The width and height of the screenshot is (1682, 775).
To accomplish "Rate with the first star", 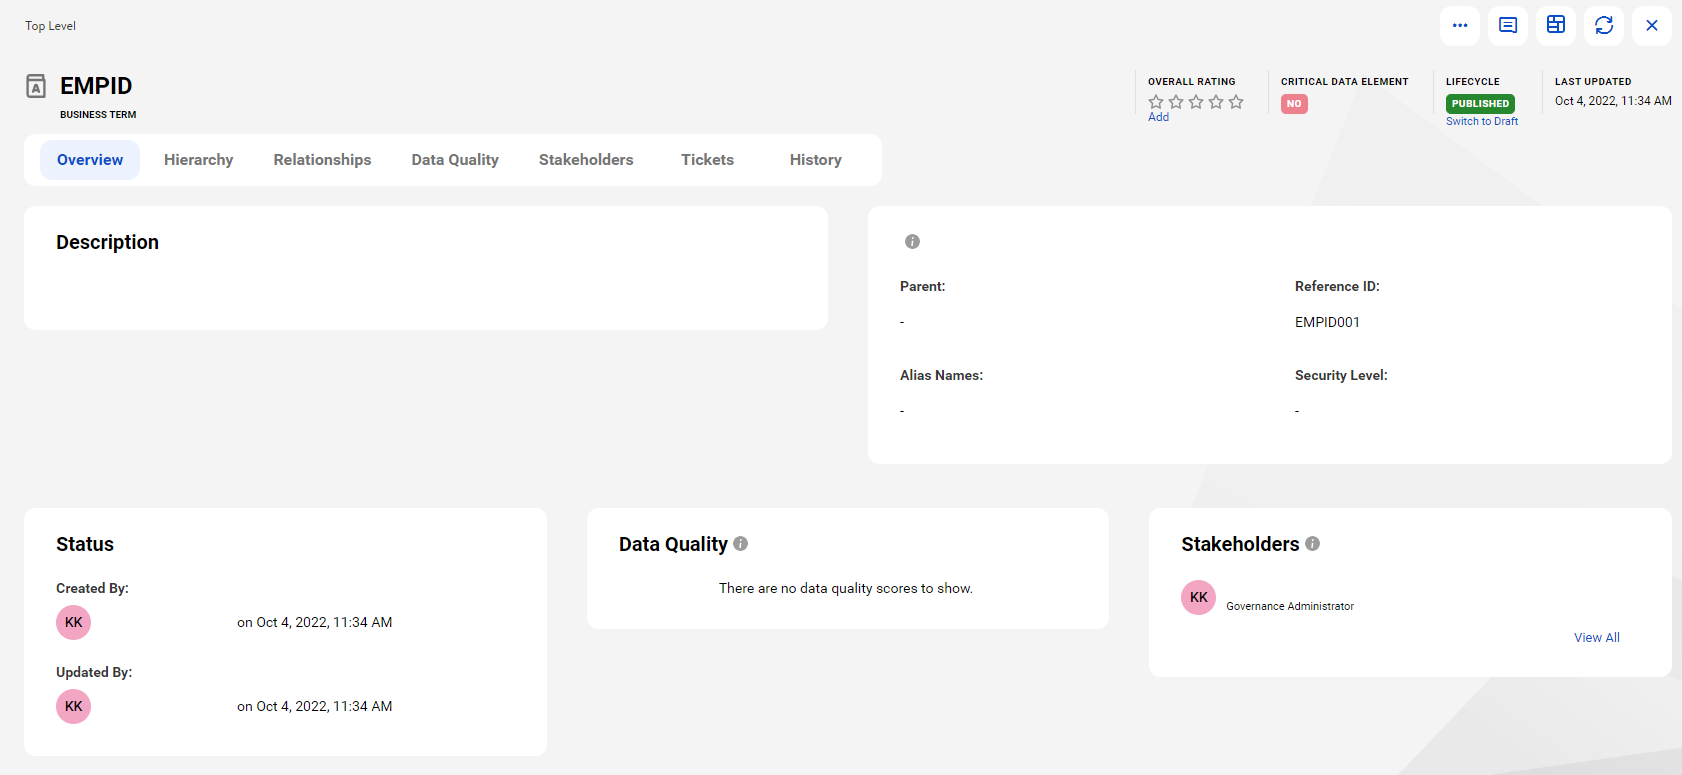I will click(x=1156, y=102).
